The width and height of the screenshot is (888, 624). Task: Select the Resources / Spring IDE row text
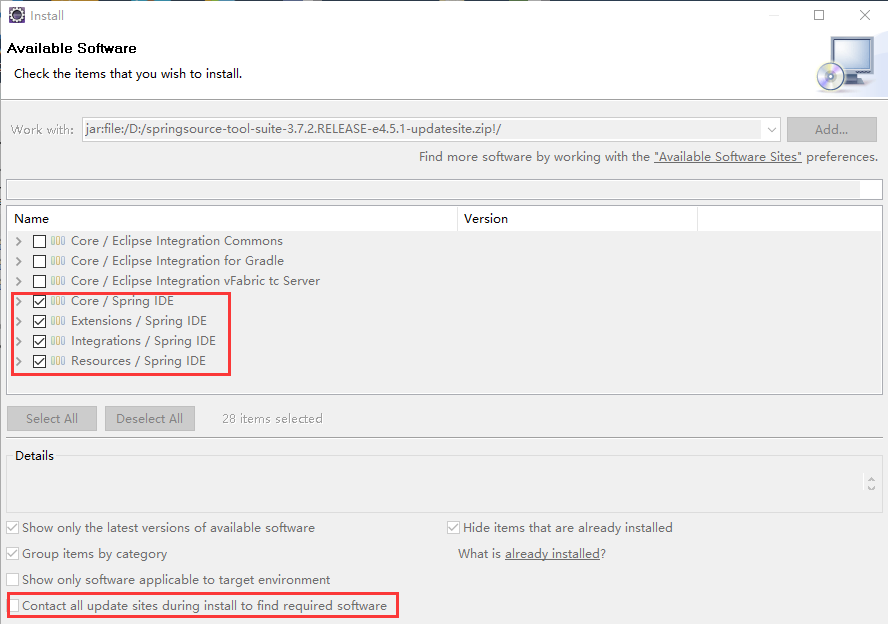[x=138, y=361]
